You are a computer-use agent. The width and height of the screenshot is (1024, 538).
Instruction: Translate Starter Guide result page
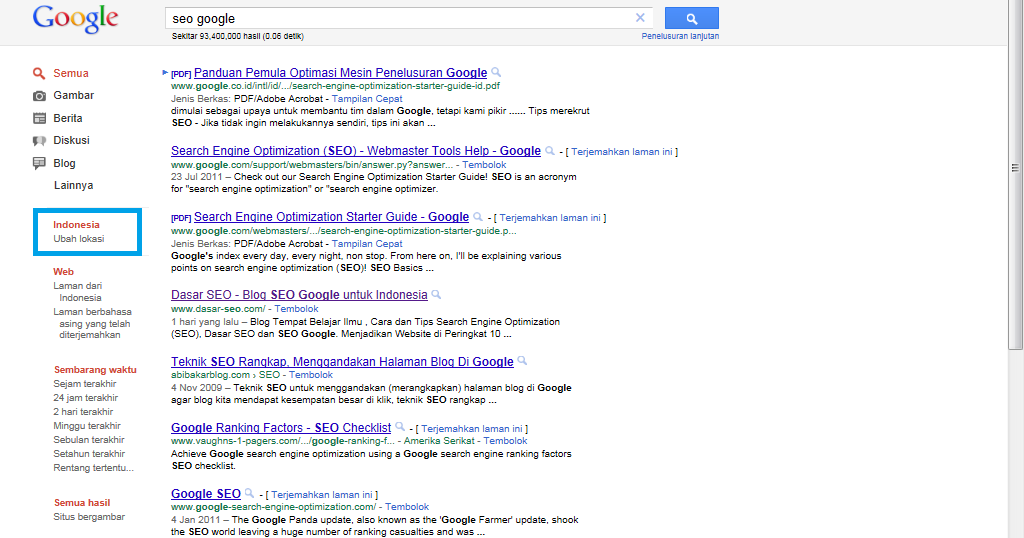click(x=550, y=217)
